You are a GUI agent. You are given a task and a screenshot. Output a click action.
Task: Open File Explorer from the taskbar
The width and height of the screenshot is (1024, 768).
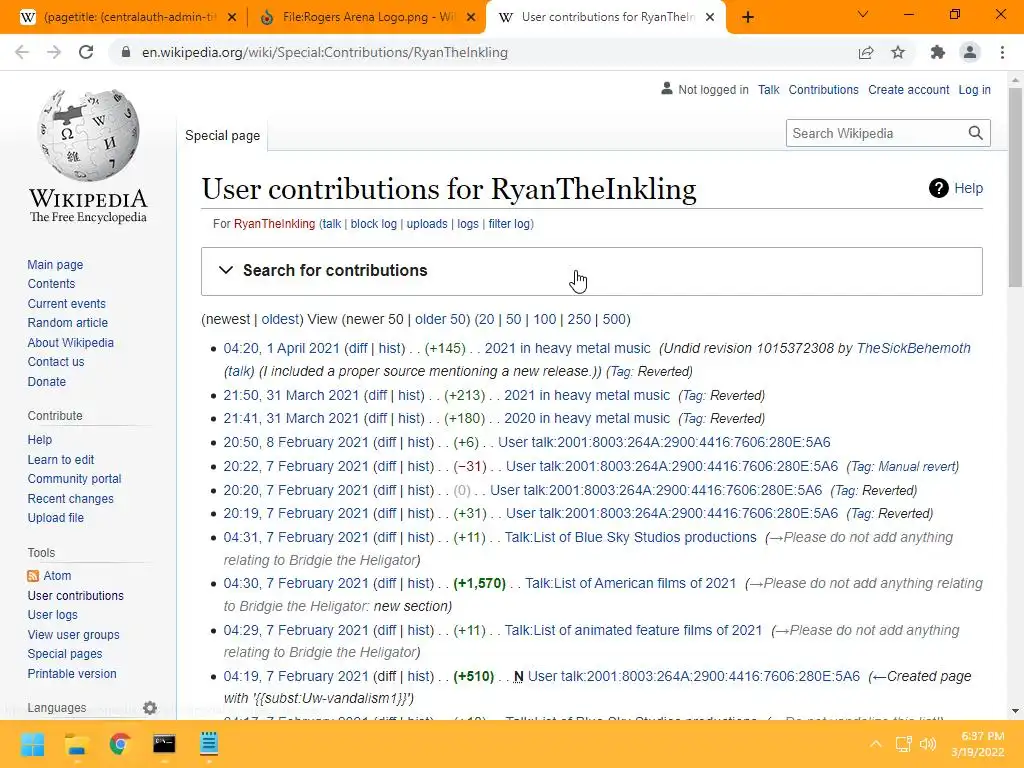pyautogui.click(x=76, y=744)
